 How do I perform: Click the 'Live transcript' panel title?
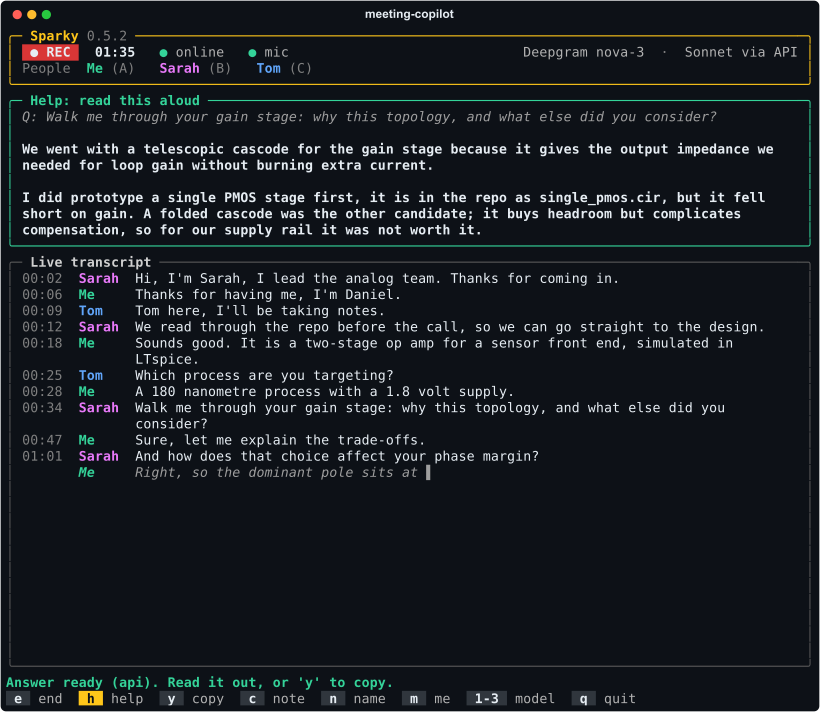pos(90,262)
